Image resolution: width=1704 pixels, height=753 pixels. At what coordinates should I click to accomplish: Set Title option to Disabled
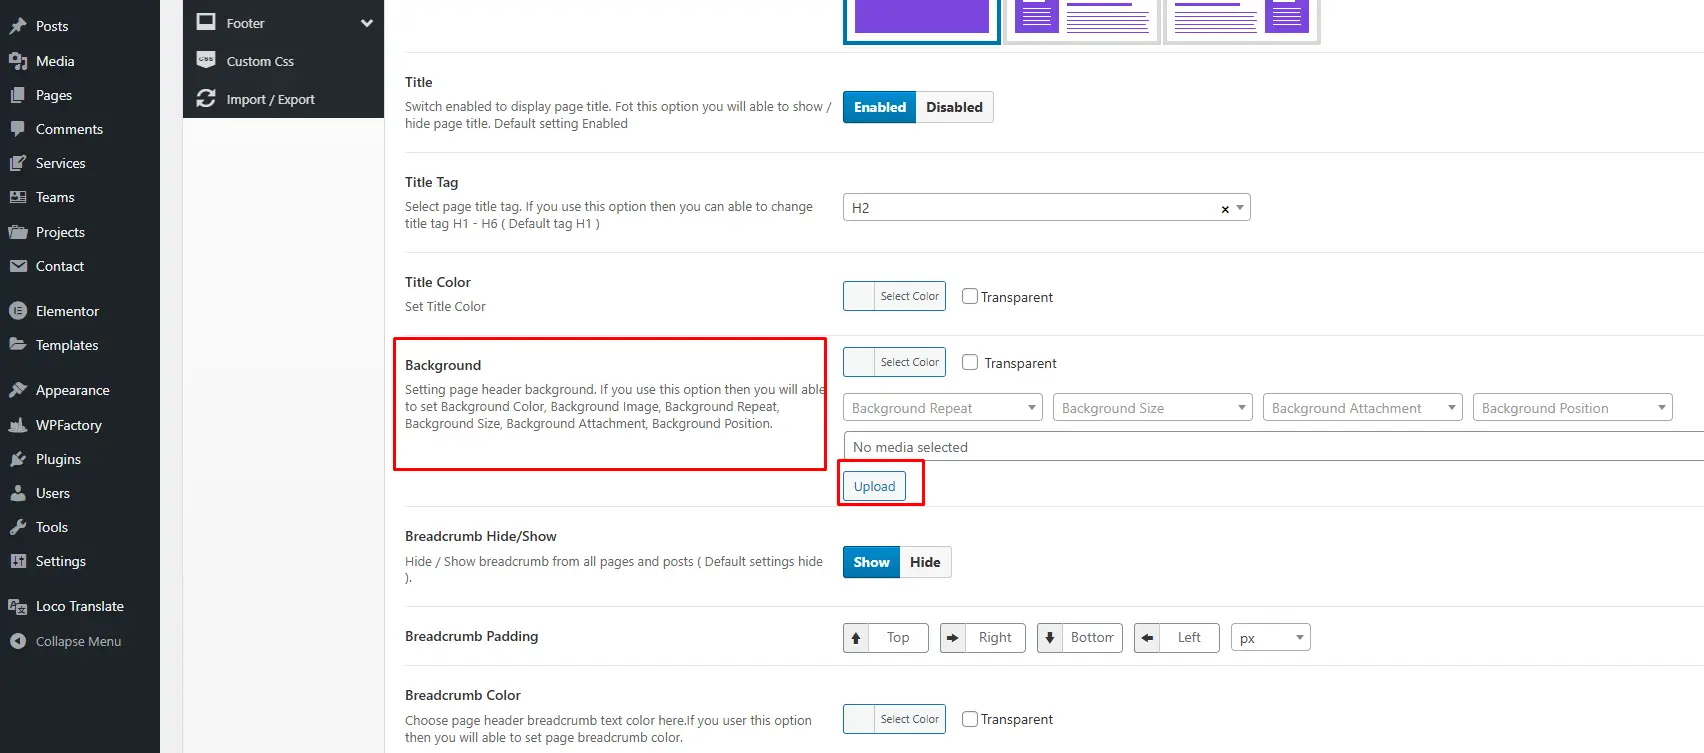coord(955,107)
